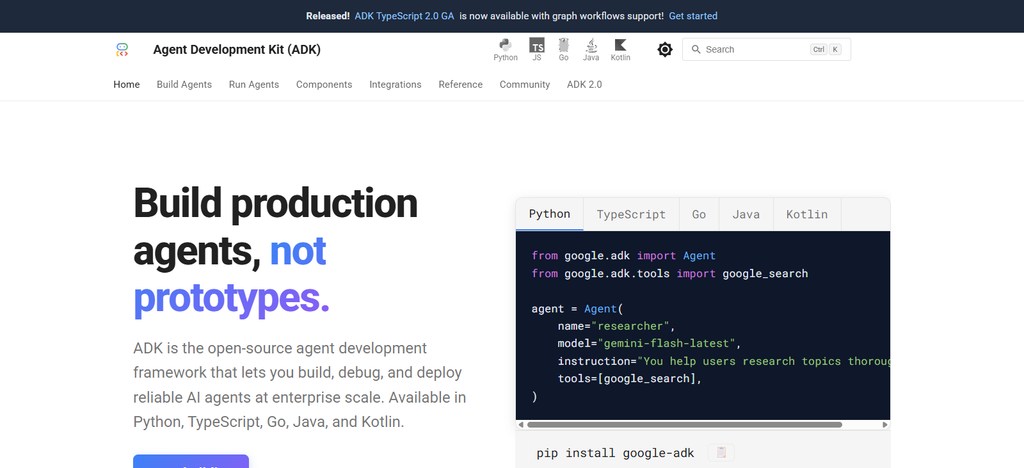Click the 'tools=[google_search],' code line

point(630,379)
